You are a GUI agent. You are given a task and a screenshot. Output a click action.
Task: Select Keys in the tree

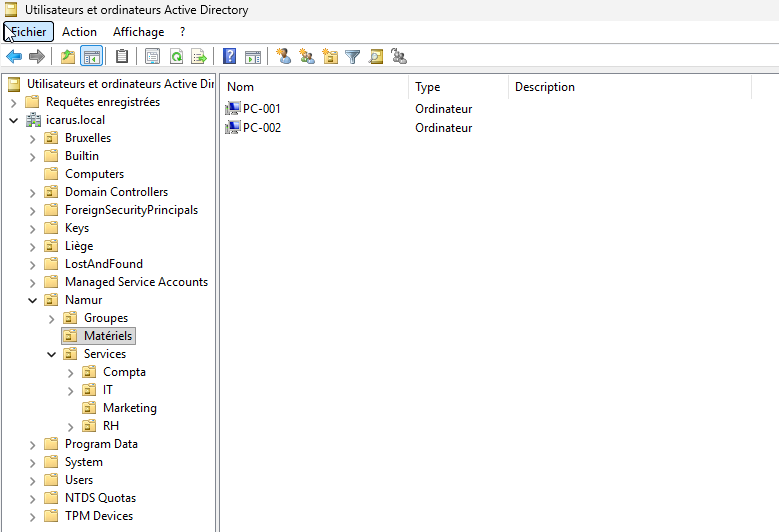point(77,228)
